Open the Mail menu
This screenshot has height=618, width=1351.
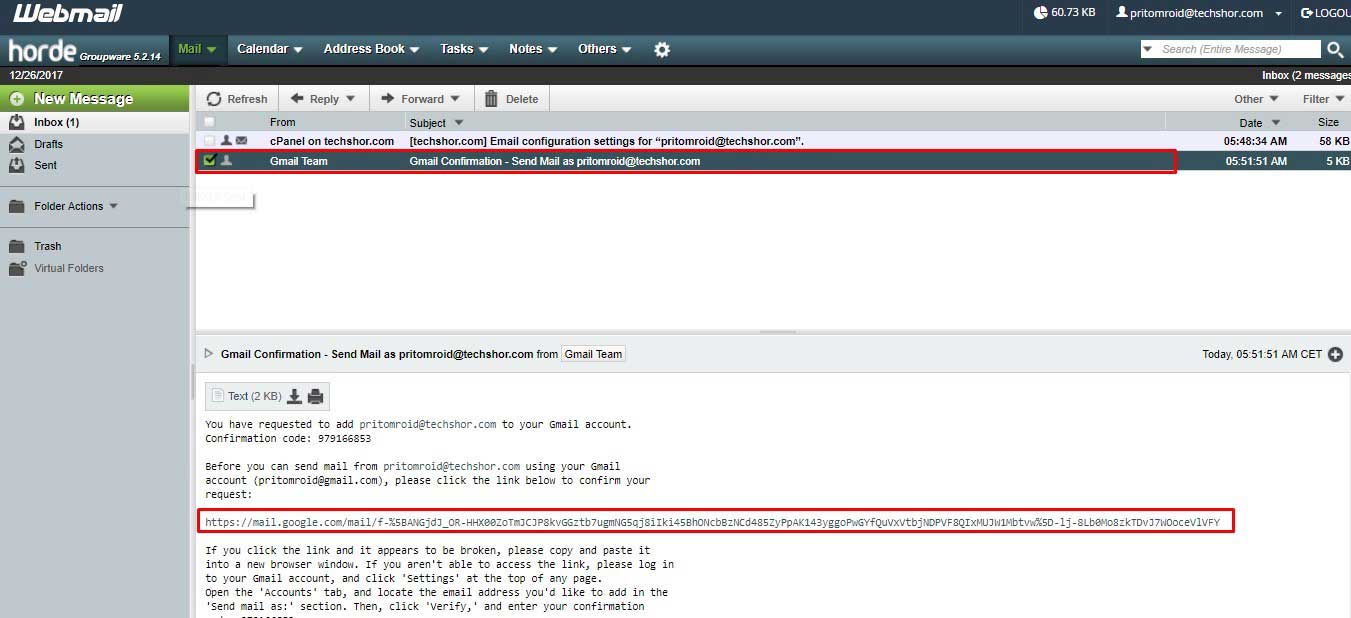pos(197,49)
